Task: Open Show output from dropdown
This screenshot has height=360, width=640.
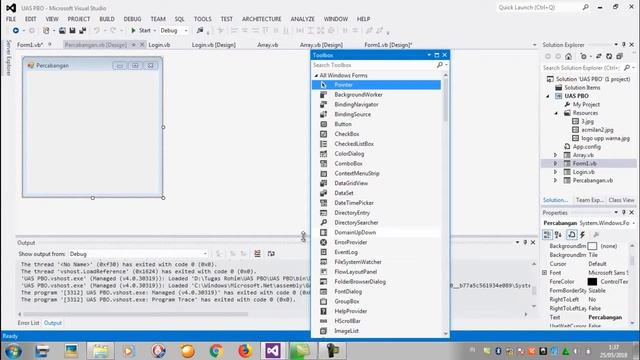Action: (x=138, y=254)
